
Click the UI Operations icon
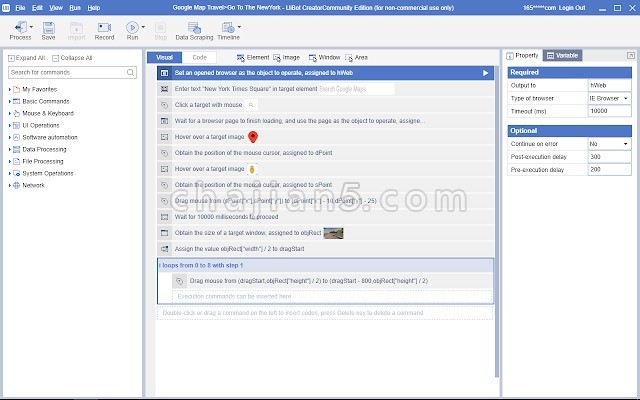[x=16, y=125]
